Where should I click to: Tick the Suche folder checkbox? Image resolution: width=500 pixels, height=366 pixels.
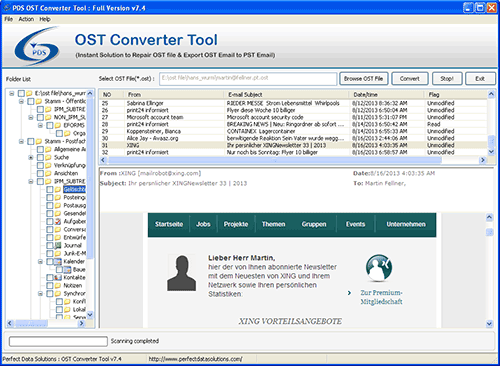click(40, 157)
